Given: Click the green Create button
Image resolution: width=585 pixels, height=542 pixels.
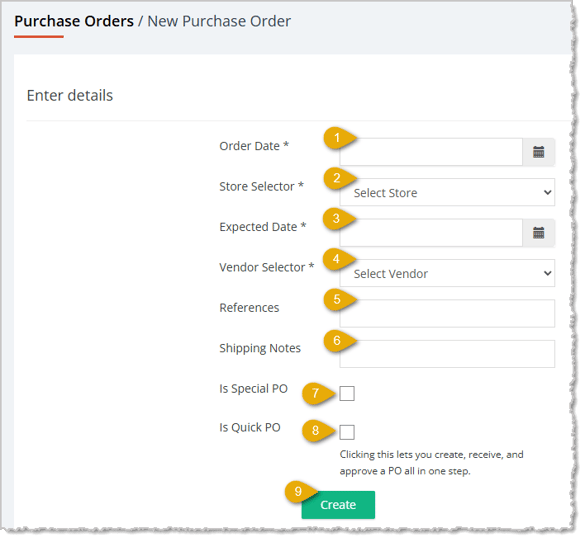Looking at the screenshot, I should click(338, 505).
